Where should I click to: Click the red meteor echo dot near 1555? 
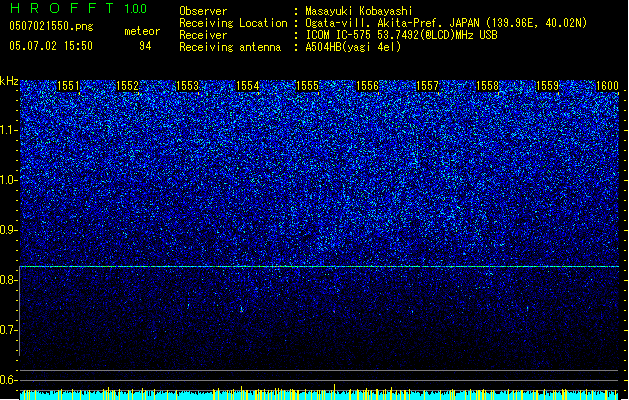[334, 311]
